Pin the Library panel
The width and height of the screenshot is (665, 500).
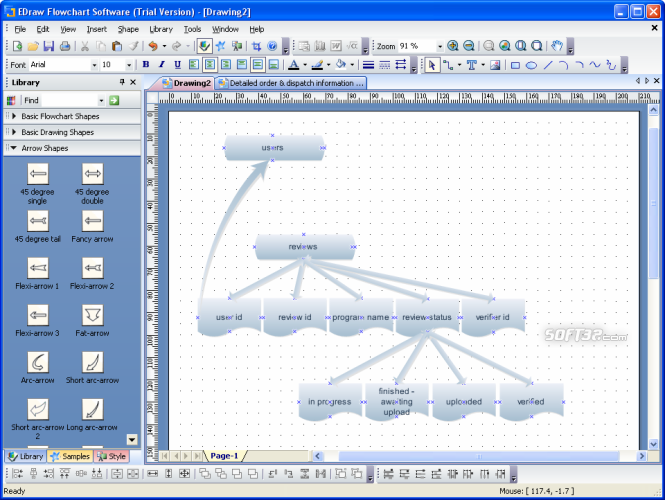(122, 82)
